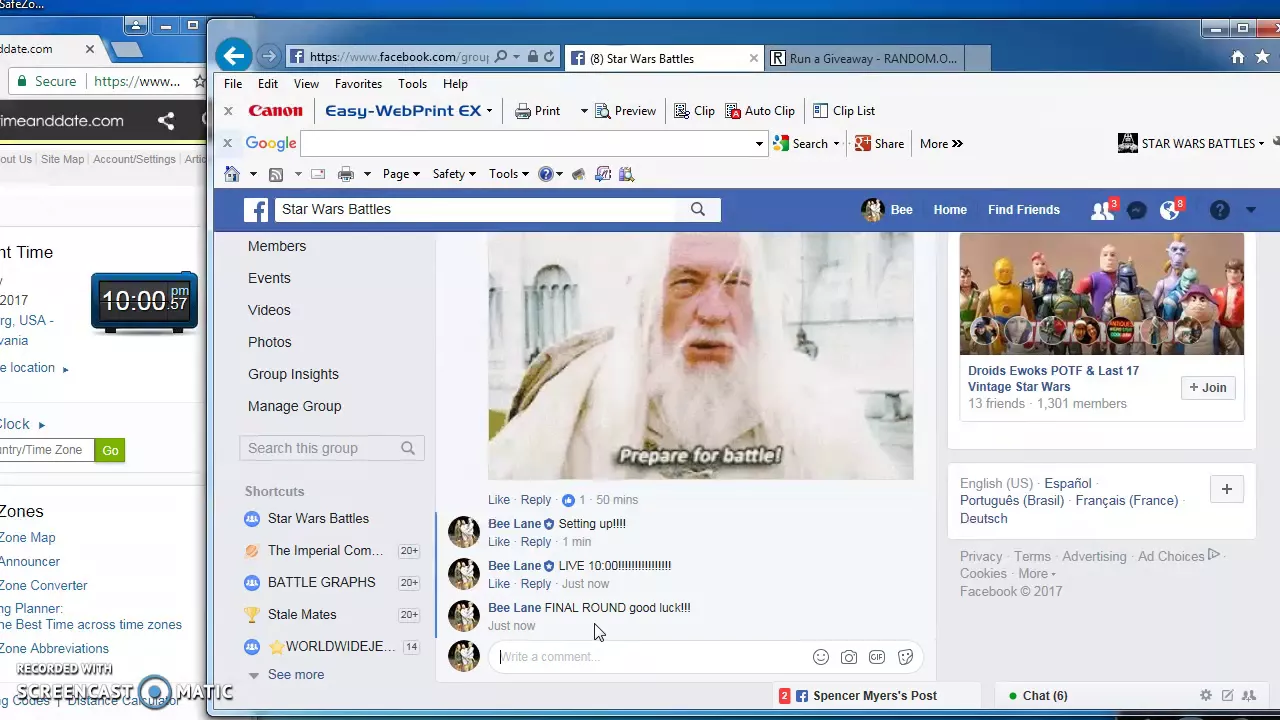The width and height of the screenshot is (1280, 720).
Task: Click the Prepare for battle GIF
Action: coord(700,355)
